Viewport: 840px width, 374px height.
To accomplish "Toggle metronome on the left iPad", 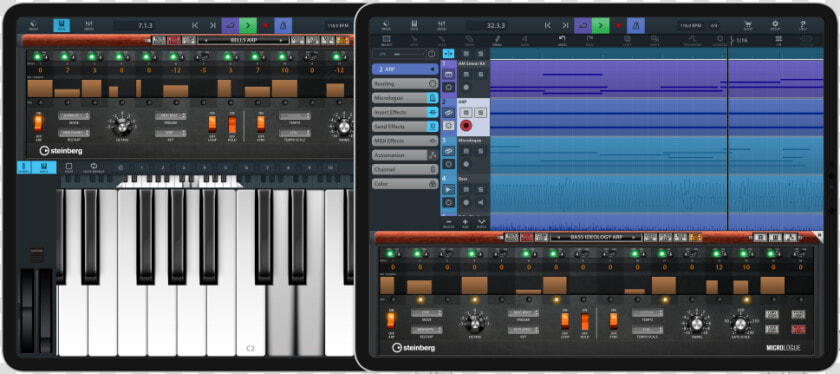I will 283,25.
